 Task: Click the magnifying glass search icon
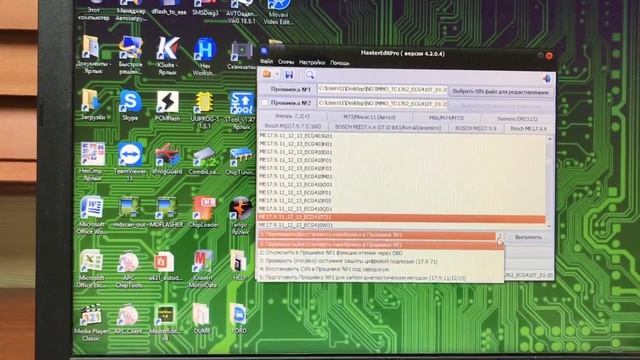point(310,75)
